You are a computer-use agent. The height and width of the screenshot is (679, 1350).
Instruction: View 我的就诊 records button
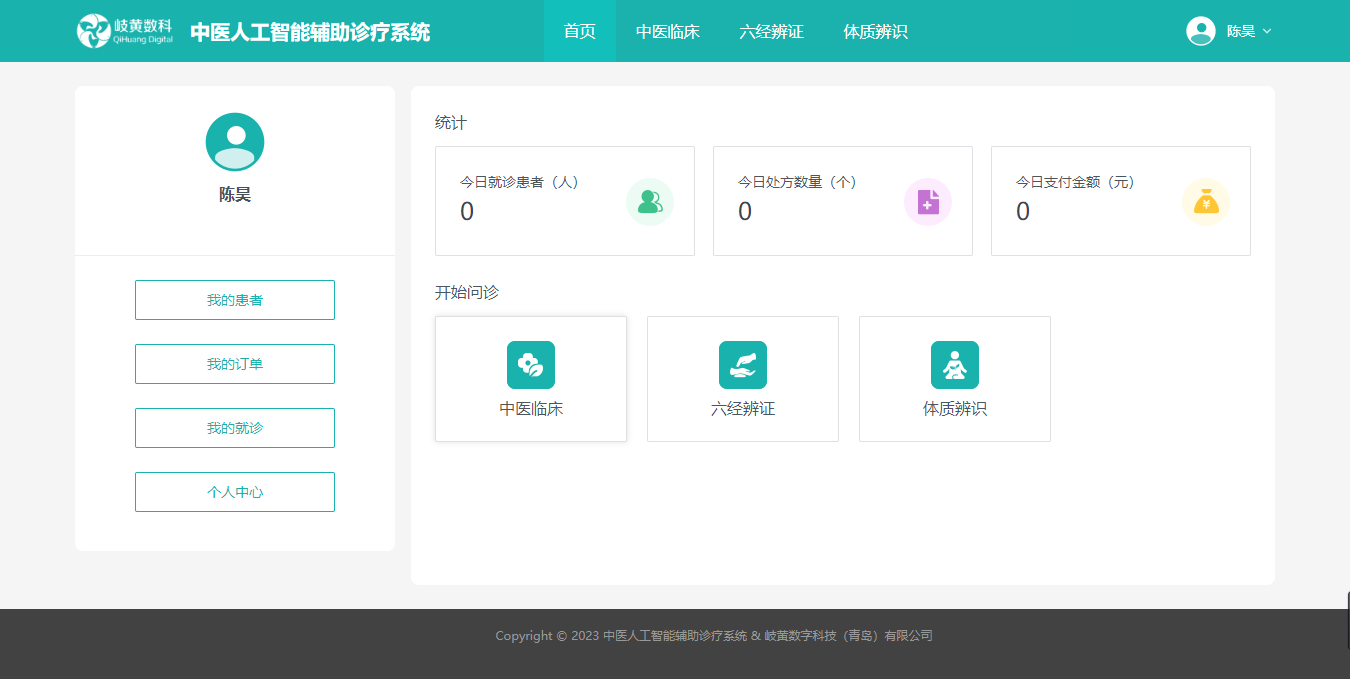click(235, 428)
